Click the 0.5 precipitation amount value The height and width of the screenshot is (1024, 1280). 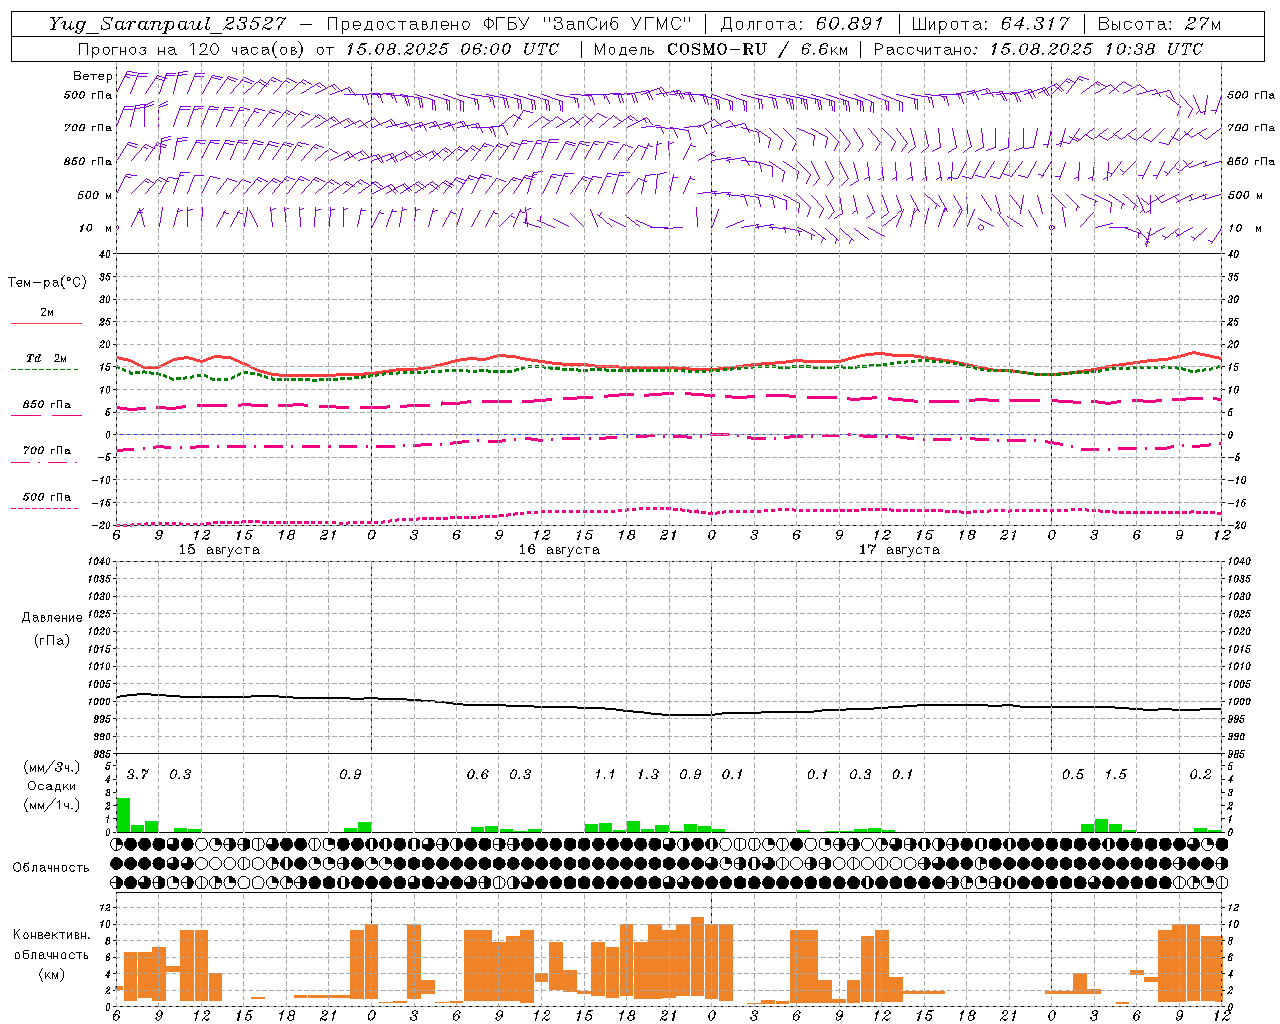(x=1073, y=775)
